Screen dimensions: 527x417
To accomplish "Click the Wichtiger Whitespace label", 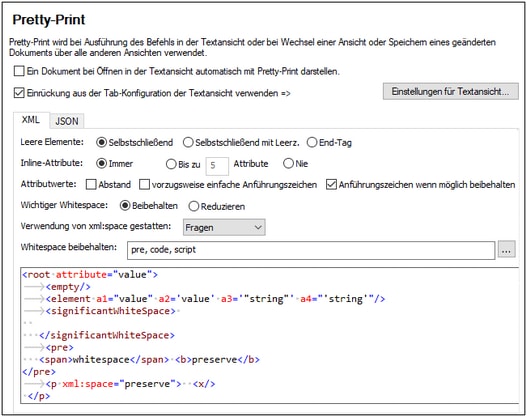I will click(64, 205).
